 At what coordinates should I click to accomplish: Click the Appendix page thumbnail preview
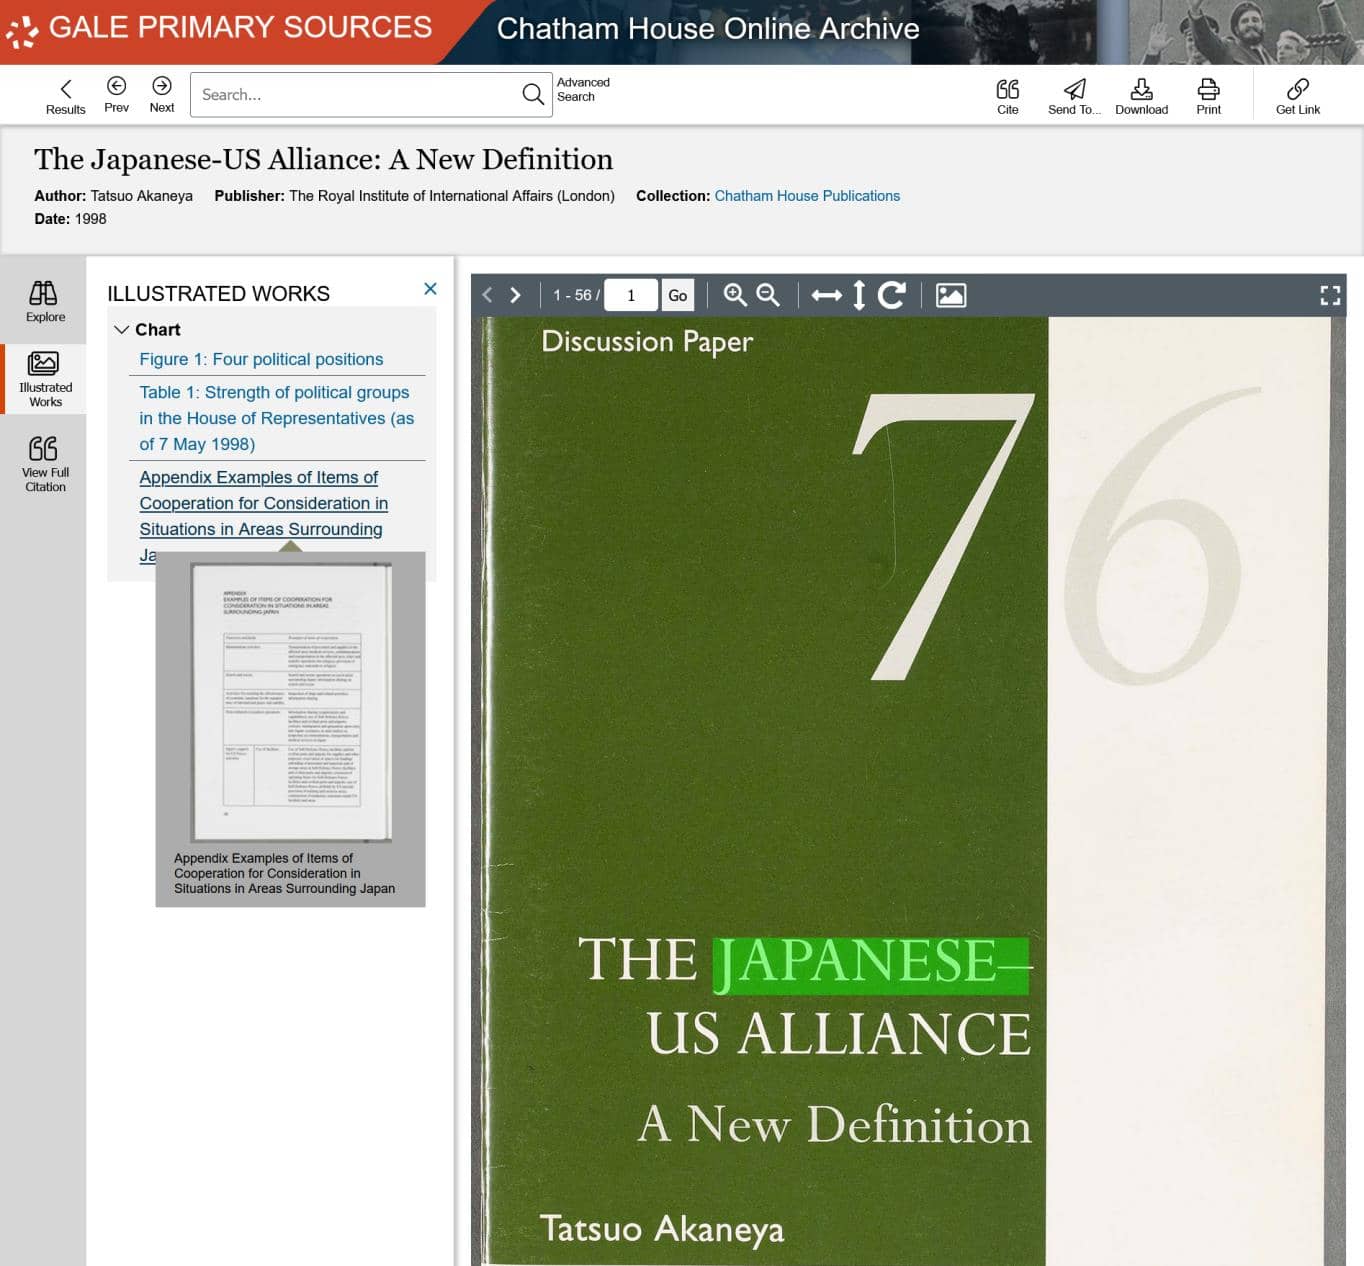[x=290, y=702]
